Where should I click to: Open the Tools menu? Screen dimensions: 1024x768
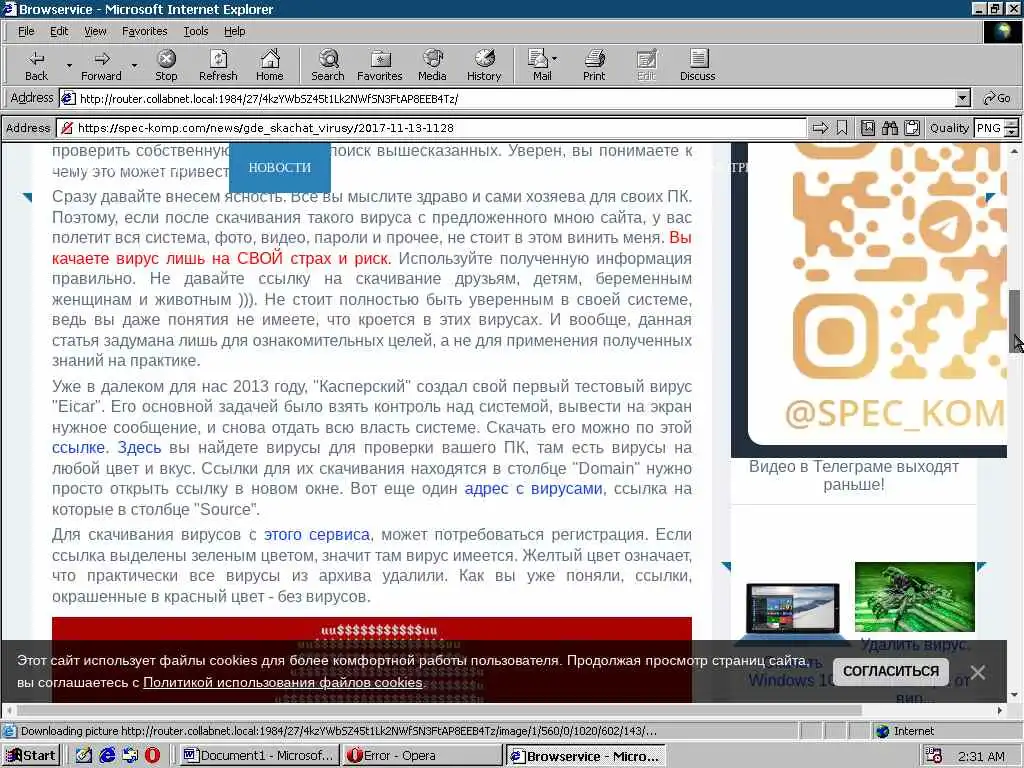click(x=195, y=31)
